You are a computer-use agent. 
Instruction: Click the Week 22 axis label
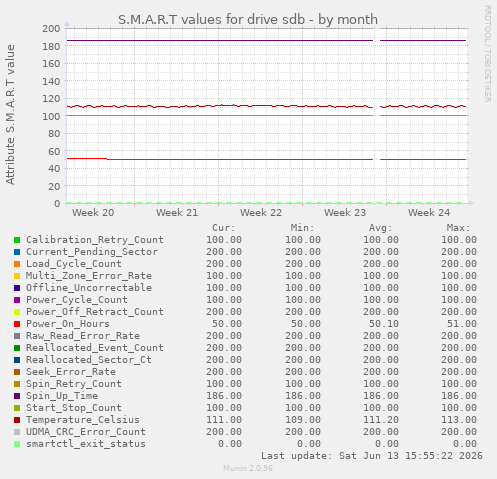[261, 213]
